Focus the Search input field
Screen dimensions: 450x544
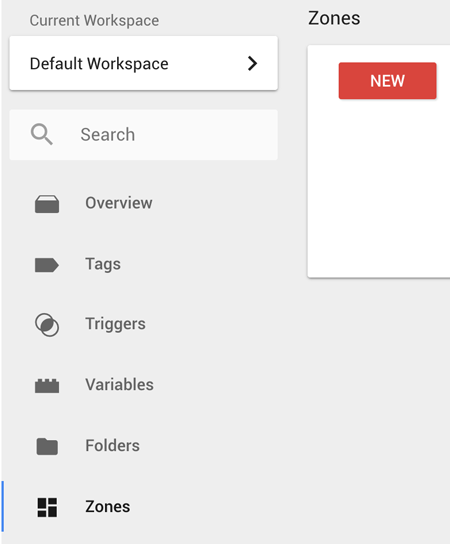pos(144,135)
